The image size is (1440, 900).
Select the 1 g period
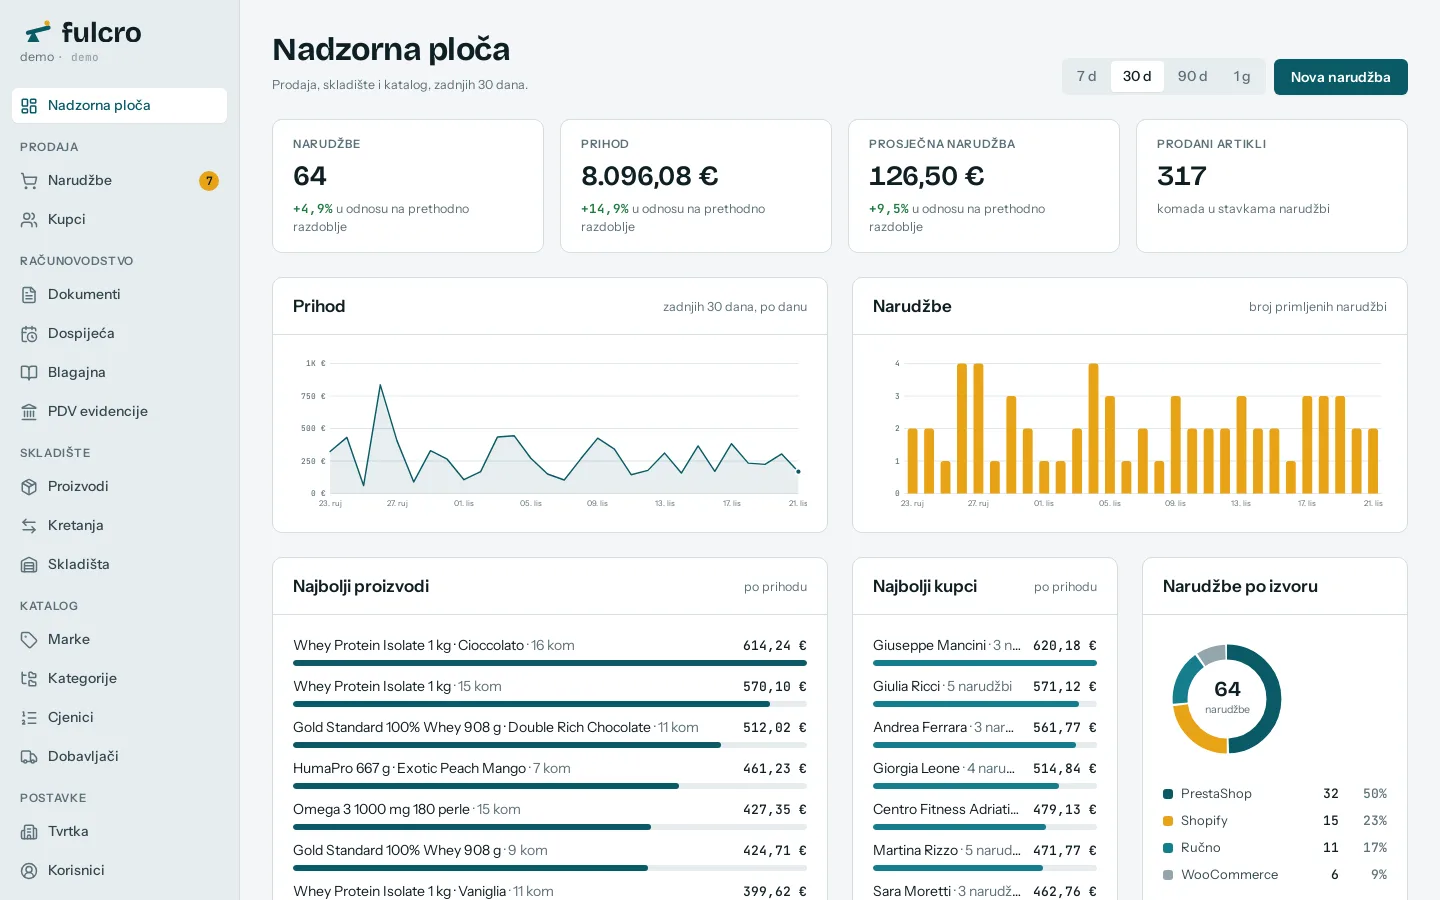(1242, 77)
